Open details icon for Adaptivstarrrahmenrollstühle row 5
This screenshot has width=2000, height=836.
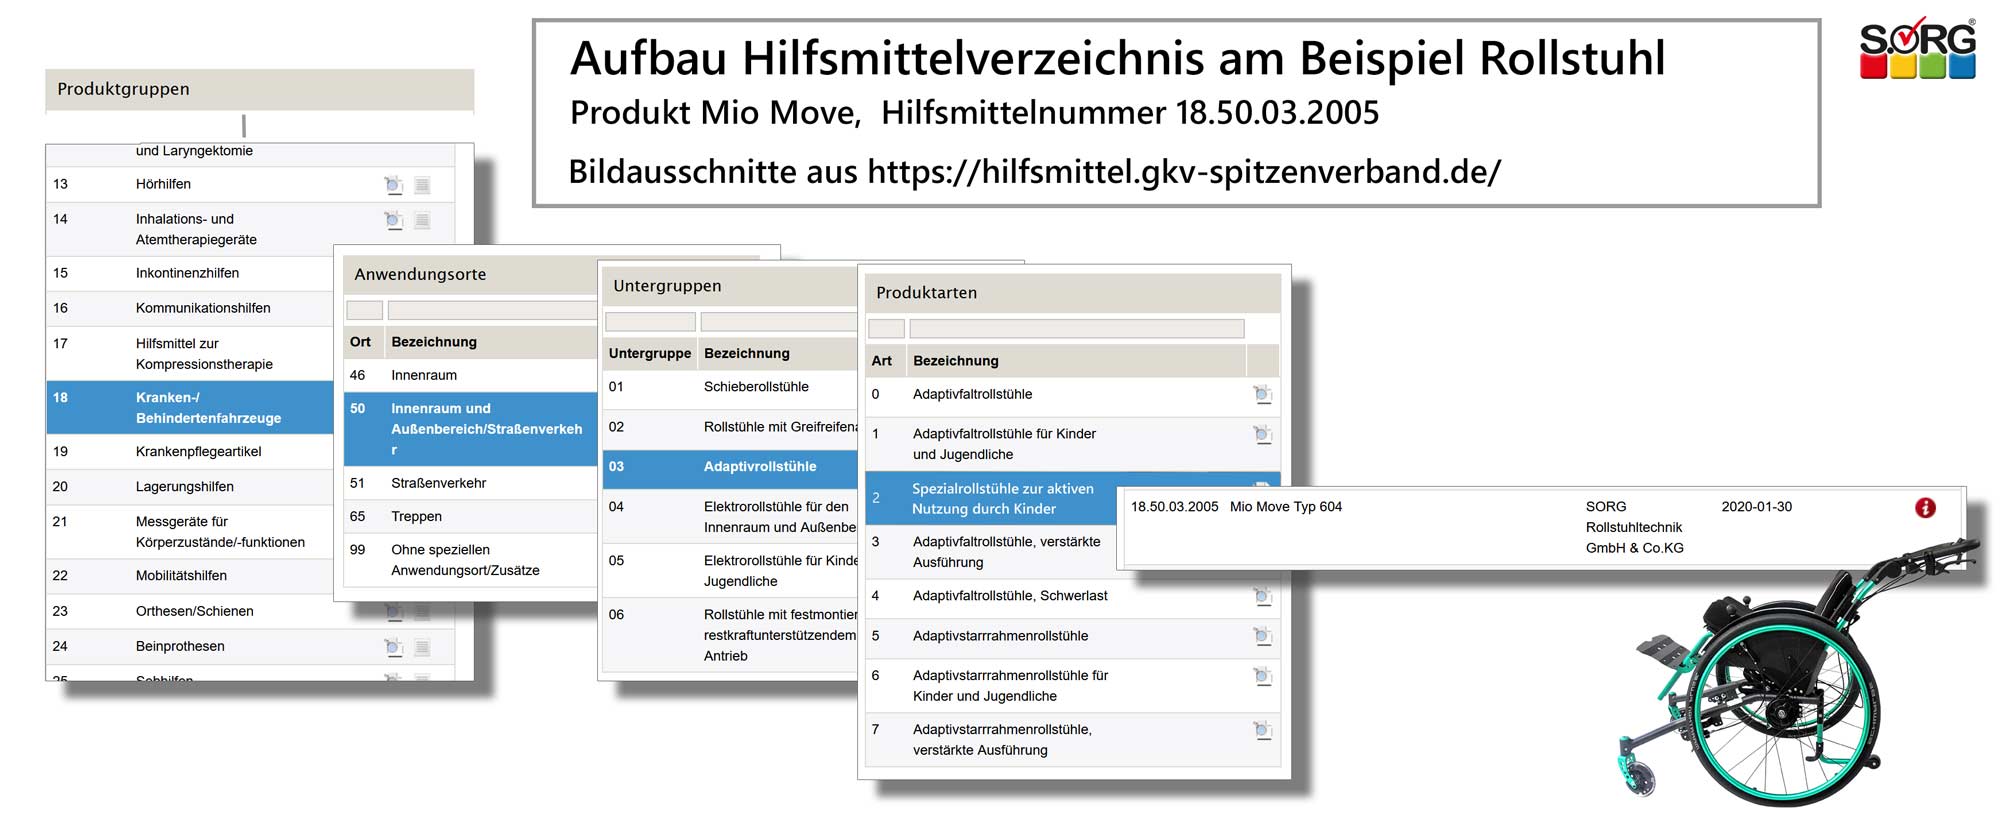click(x=1263, y=636)
